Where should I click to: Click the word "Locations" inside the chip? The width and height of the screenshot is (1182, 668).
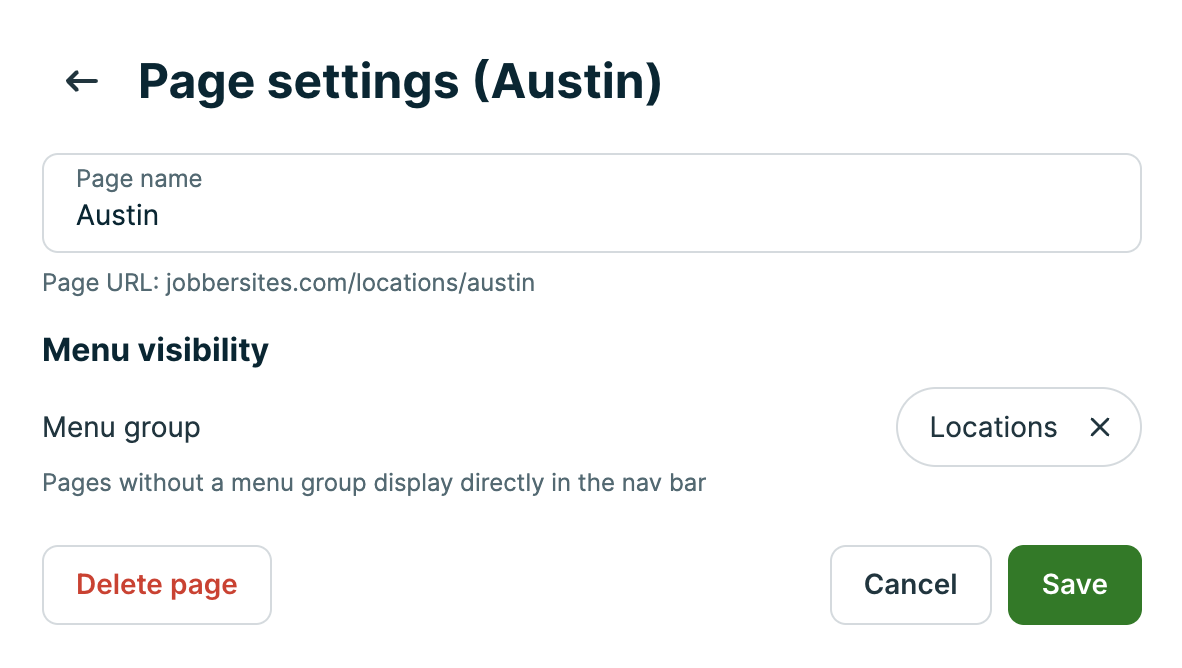(x=993, y=428)
